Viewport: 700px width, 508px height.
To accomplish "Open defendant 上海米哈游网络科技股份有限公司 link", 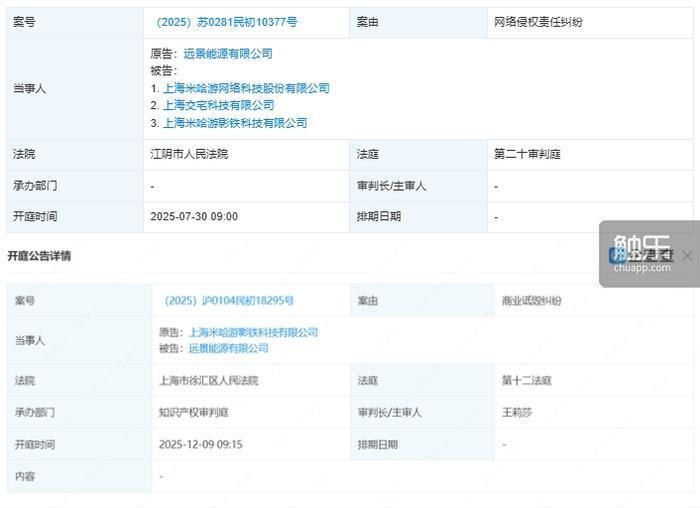I will [246, 88].
